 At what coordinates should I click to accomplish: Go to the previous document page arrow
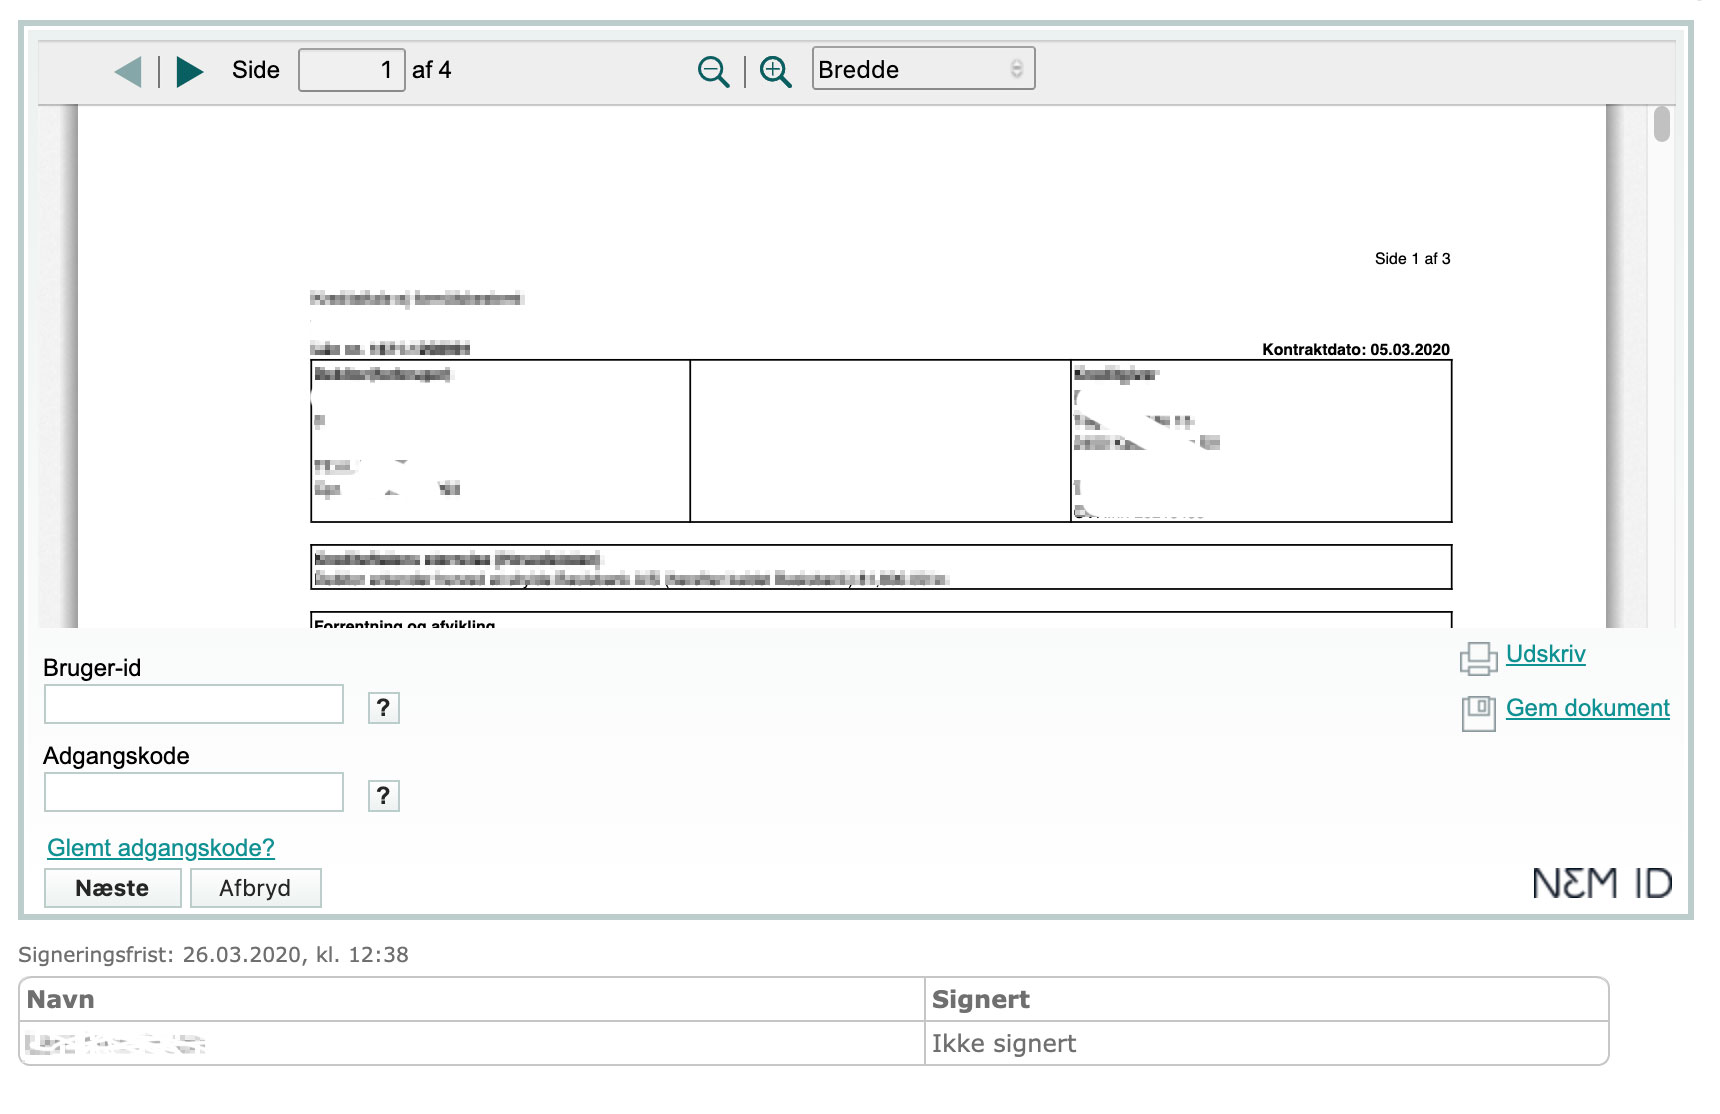click(x=128, y=71)
